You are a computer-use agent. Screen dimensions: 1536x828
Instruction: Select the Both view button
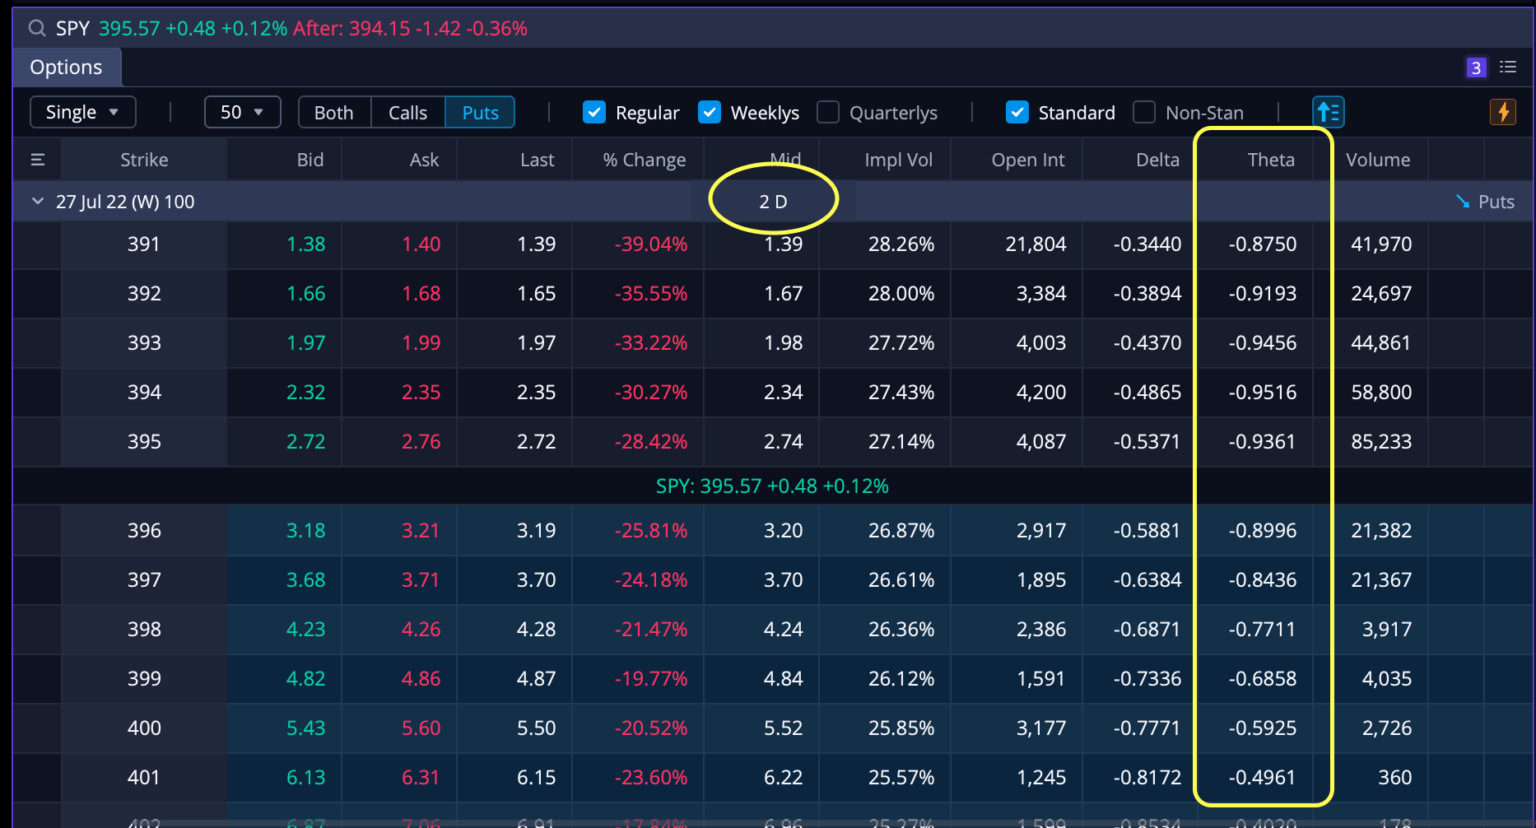(334, 112)
